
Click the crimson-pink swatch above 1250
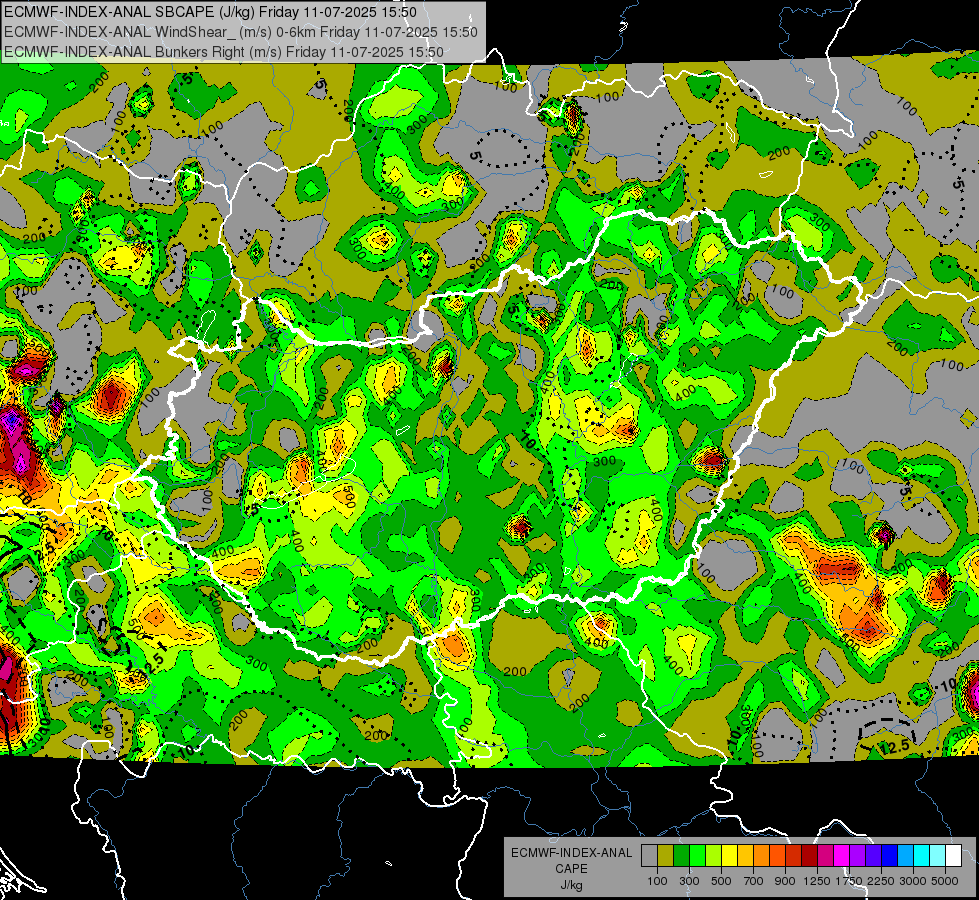825,855
